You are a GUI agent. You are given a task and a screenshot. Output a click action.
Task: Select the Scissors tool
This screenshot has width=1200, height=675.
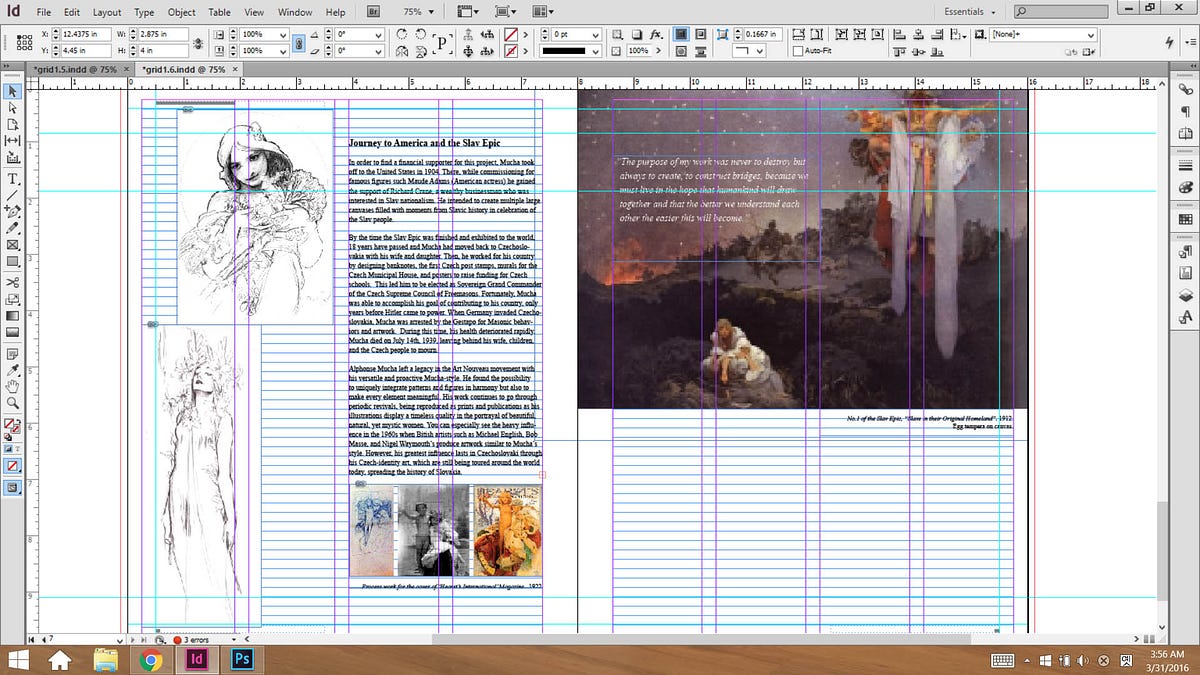[12, 283]
